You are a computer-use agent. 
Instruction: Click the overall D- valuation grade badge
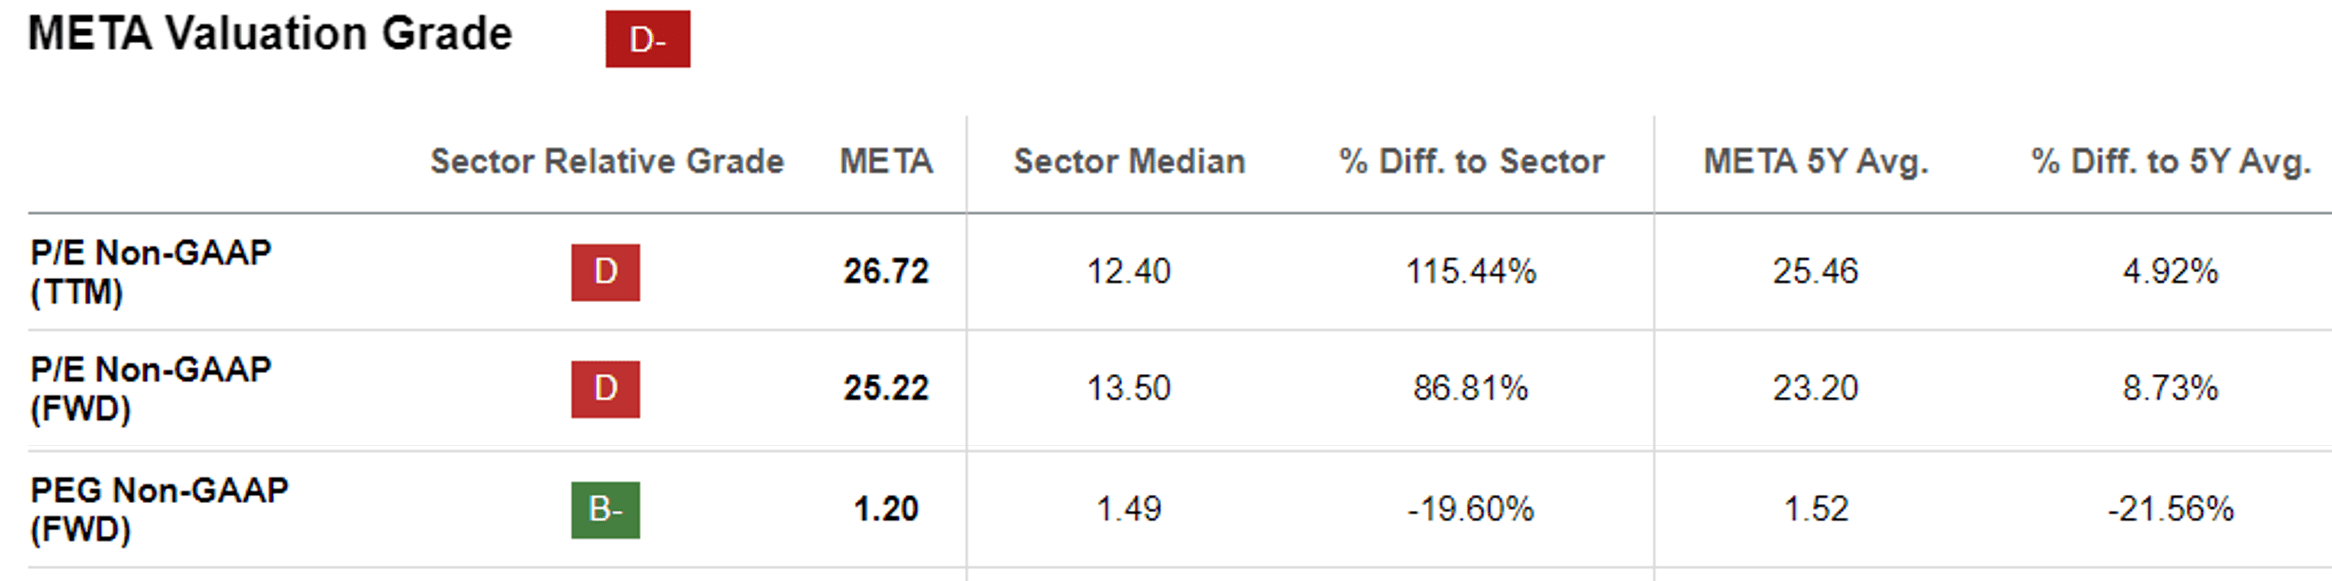click(x=647, y=39)
